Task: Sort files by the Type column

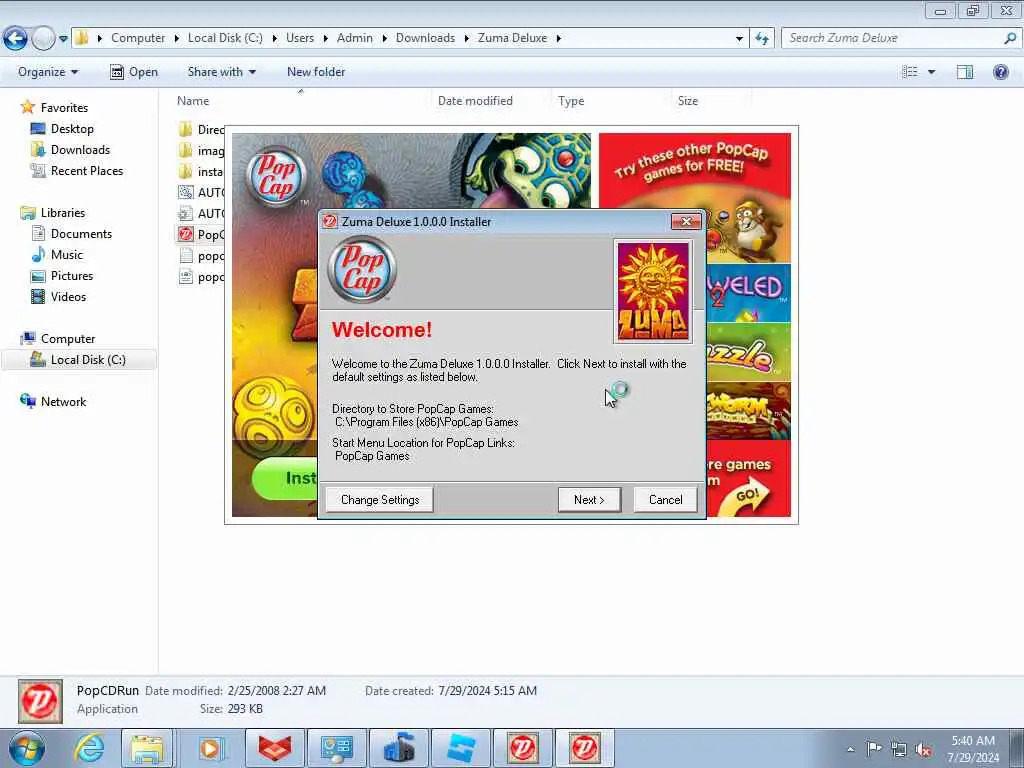Action: tap(571, 101)
